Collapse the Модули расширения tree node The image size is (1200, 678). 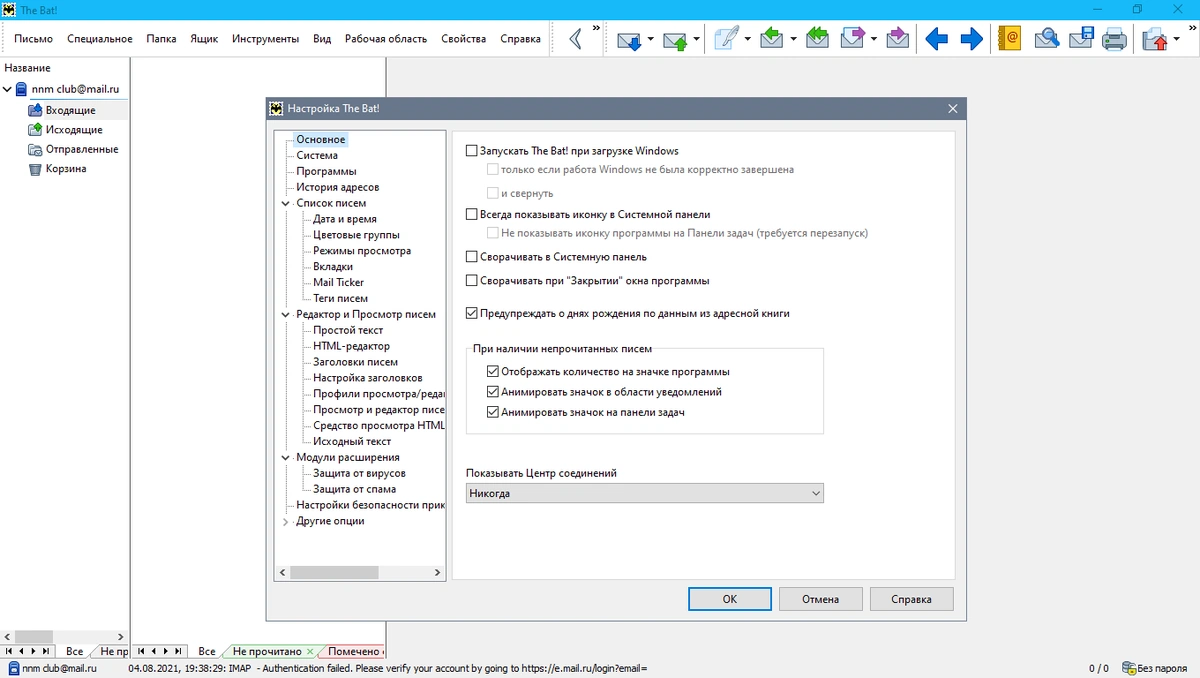pyautogui.click(x=286, y=457)
